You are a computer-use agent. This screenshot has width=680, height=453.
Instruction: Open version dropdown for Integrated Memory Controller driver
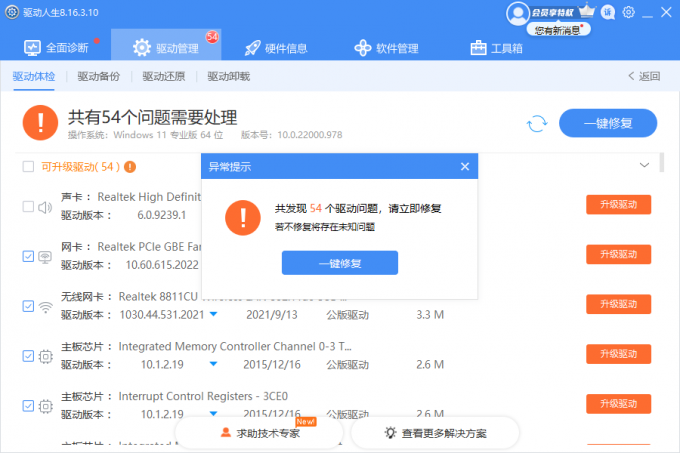coord(213,364)
